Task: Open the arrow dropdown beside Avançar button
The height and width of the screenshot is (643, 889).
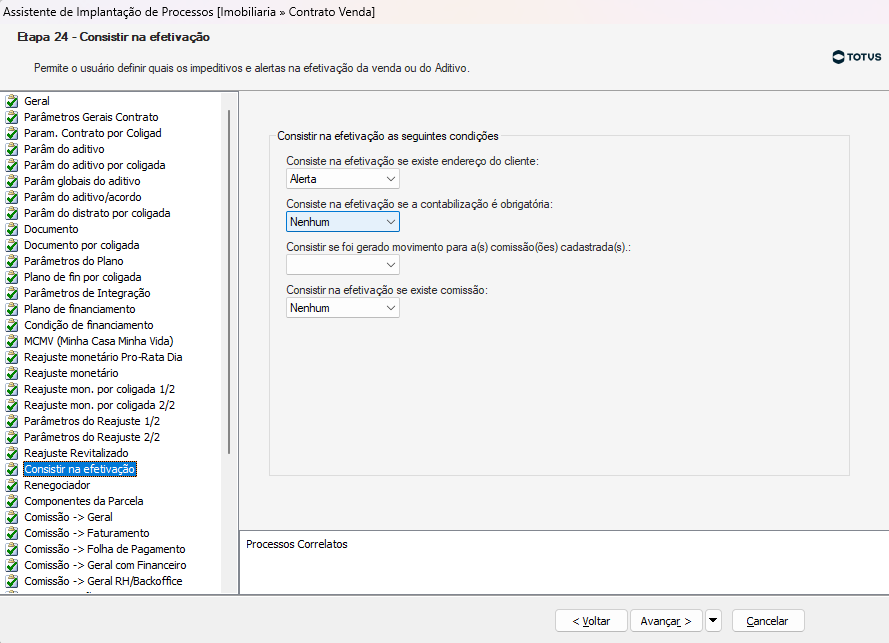Action: [713, 620]
